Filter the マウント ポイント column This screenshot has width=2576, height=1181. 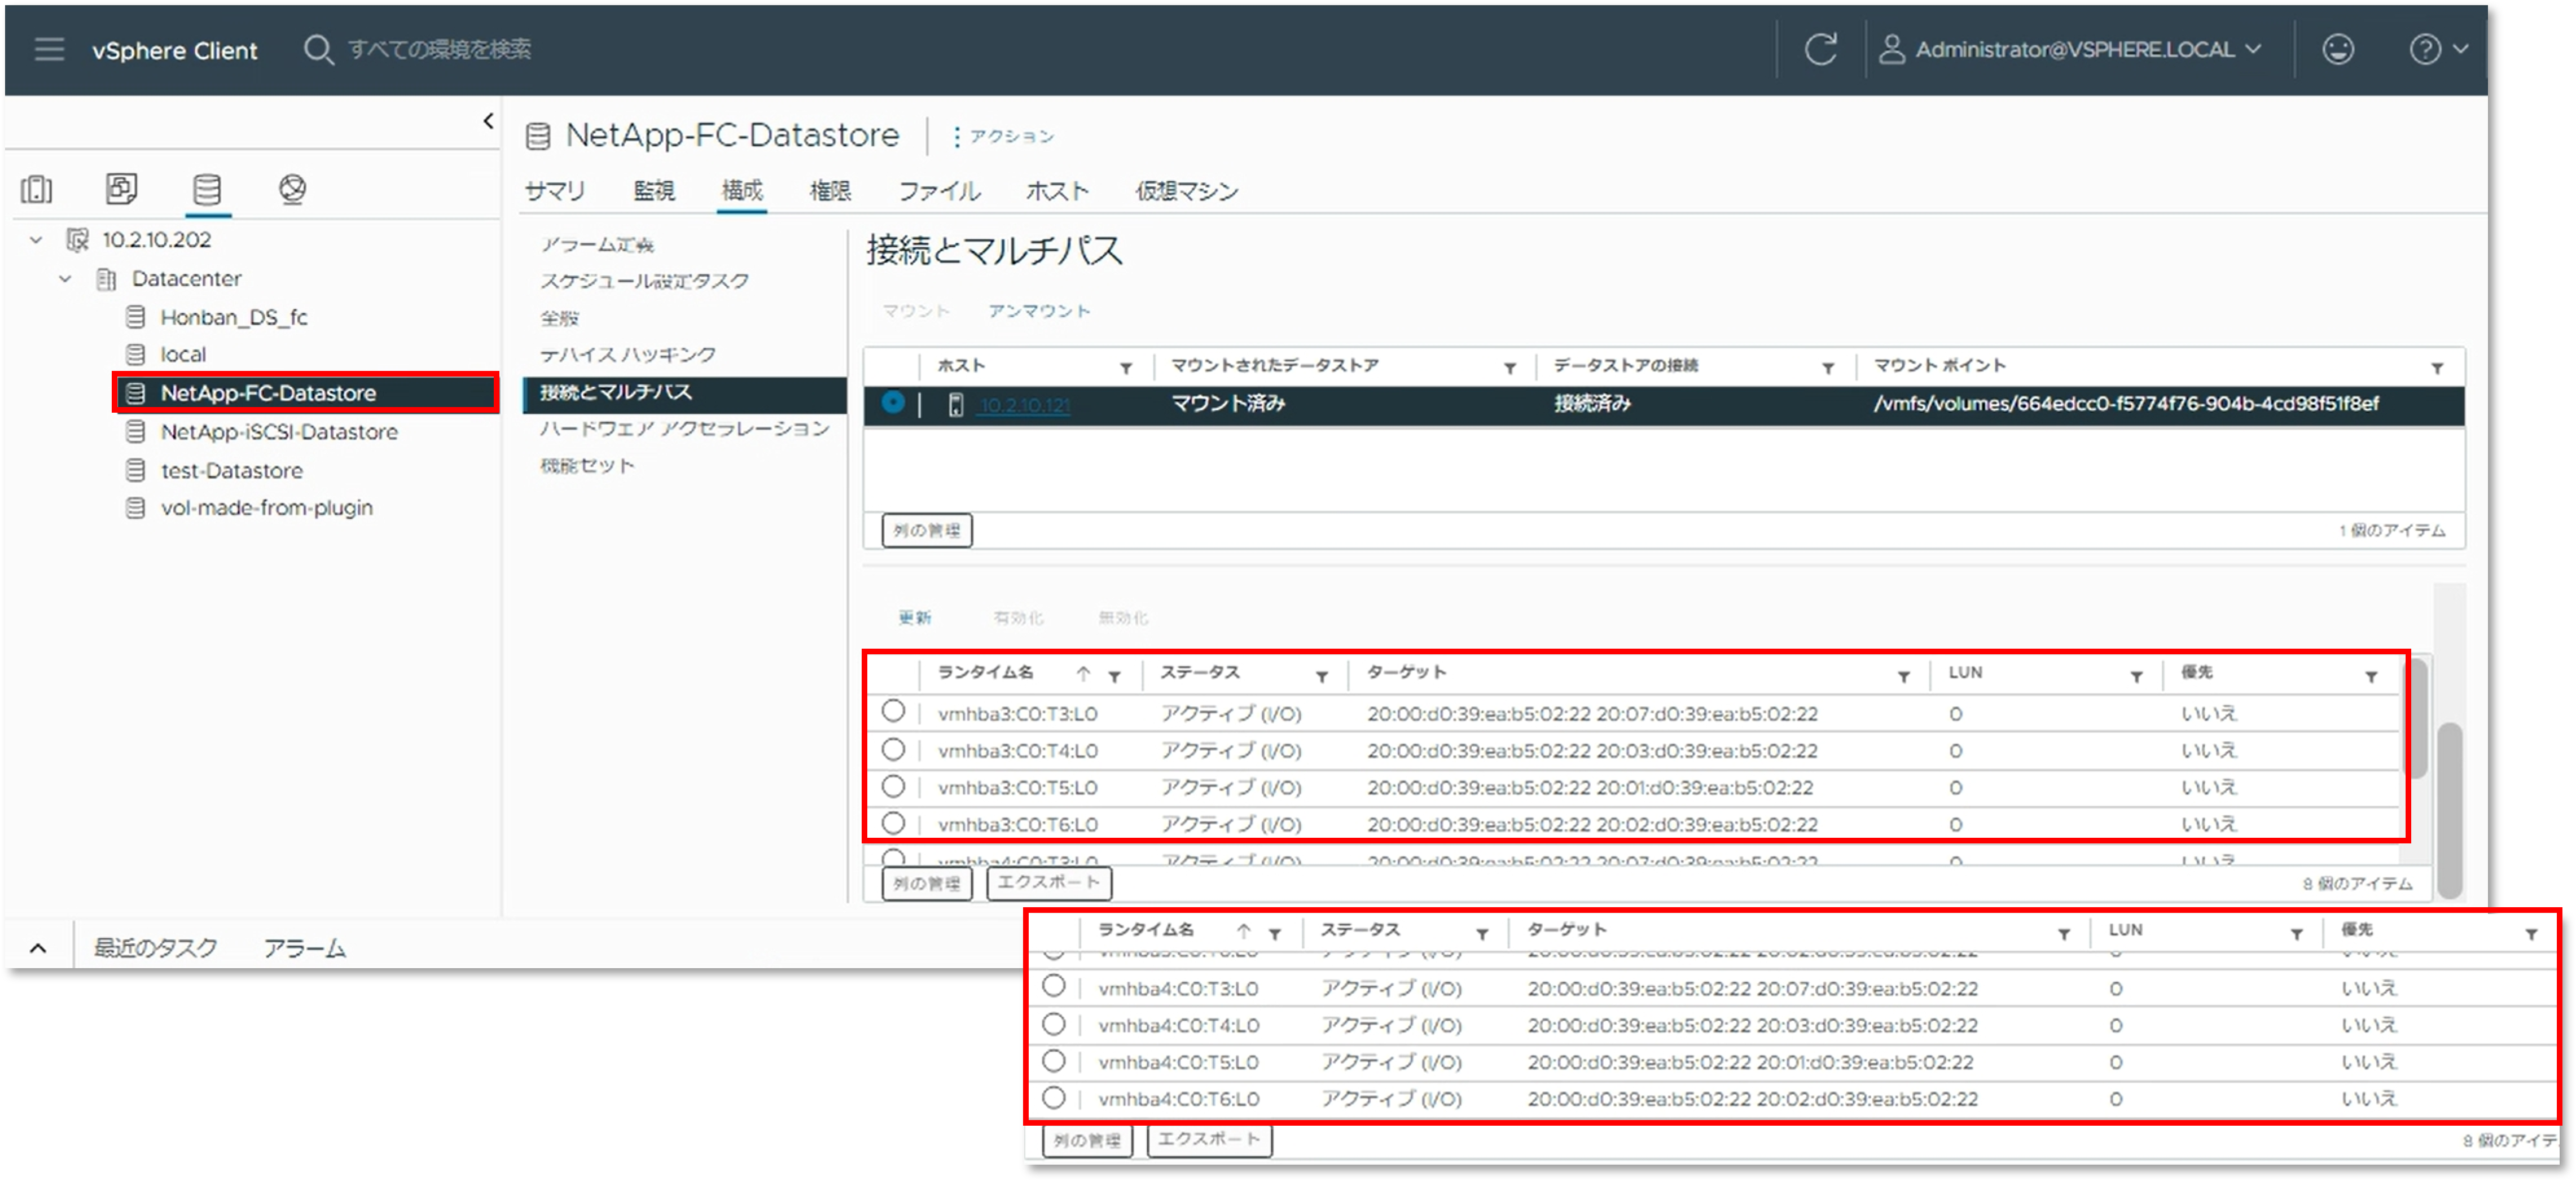click(2437, 368)
